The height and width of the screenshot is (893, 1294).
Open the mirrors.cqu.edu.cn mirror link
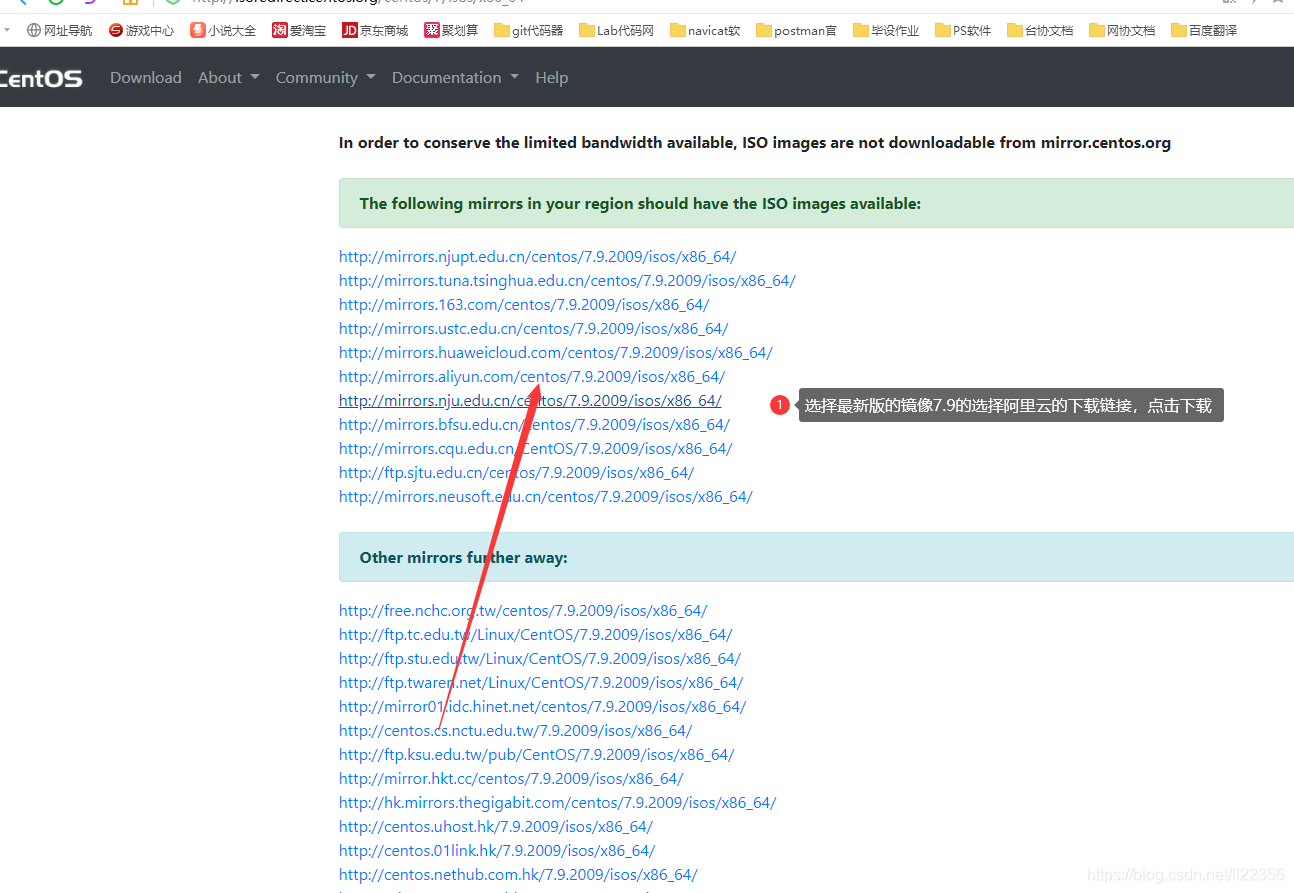tap(535, 449)
